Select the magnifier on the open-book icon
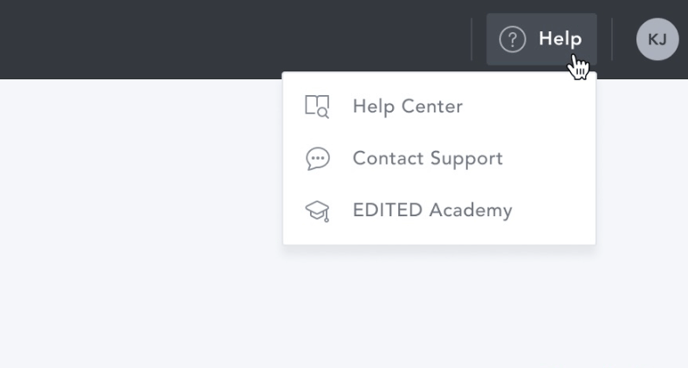Viewport: 688px width, 368px height. 323,113
